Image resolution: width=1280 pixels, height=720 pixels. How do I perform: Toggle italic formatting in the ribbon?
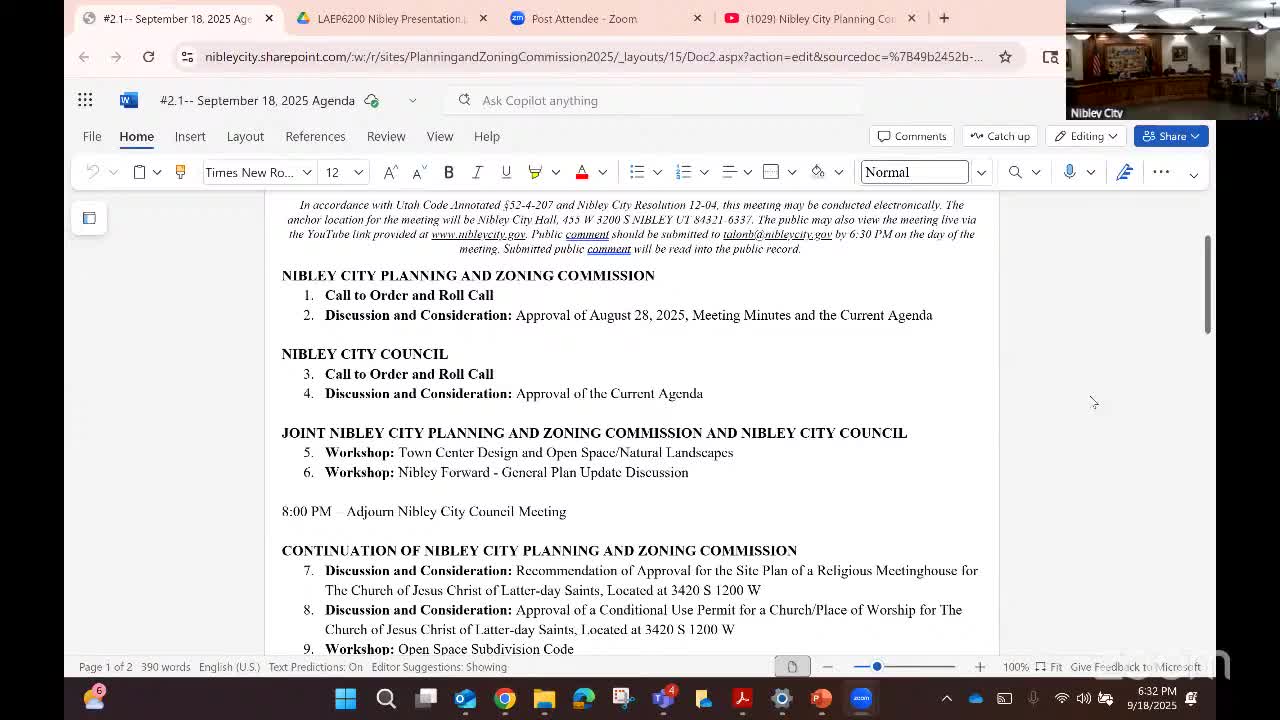pyautogui.click(x=477, y=172)
